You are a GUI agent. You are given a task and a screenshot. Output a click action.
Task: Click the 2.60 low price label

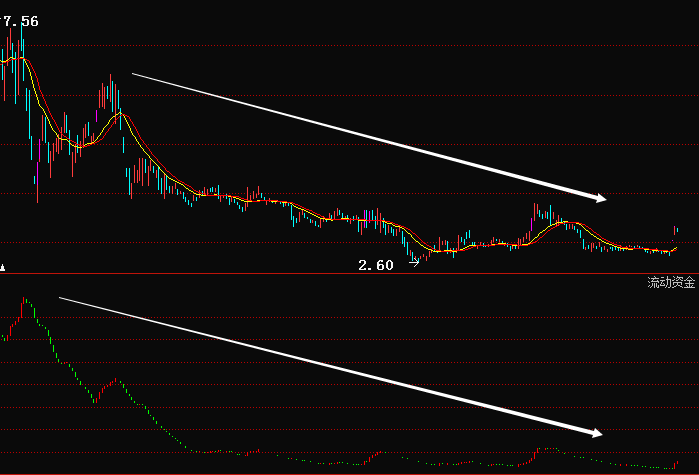[x=376, y=265]
